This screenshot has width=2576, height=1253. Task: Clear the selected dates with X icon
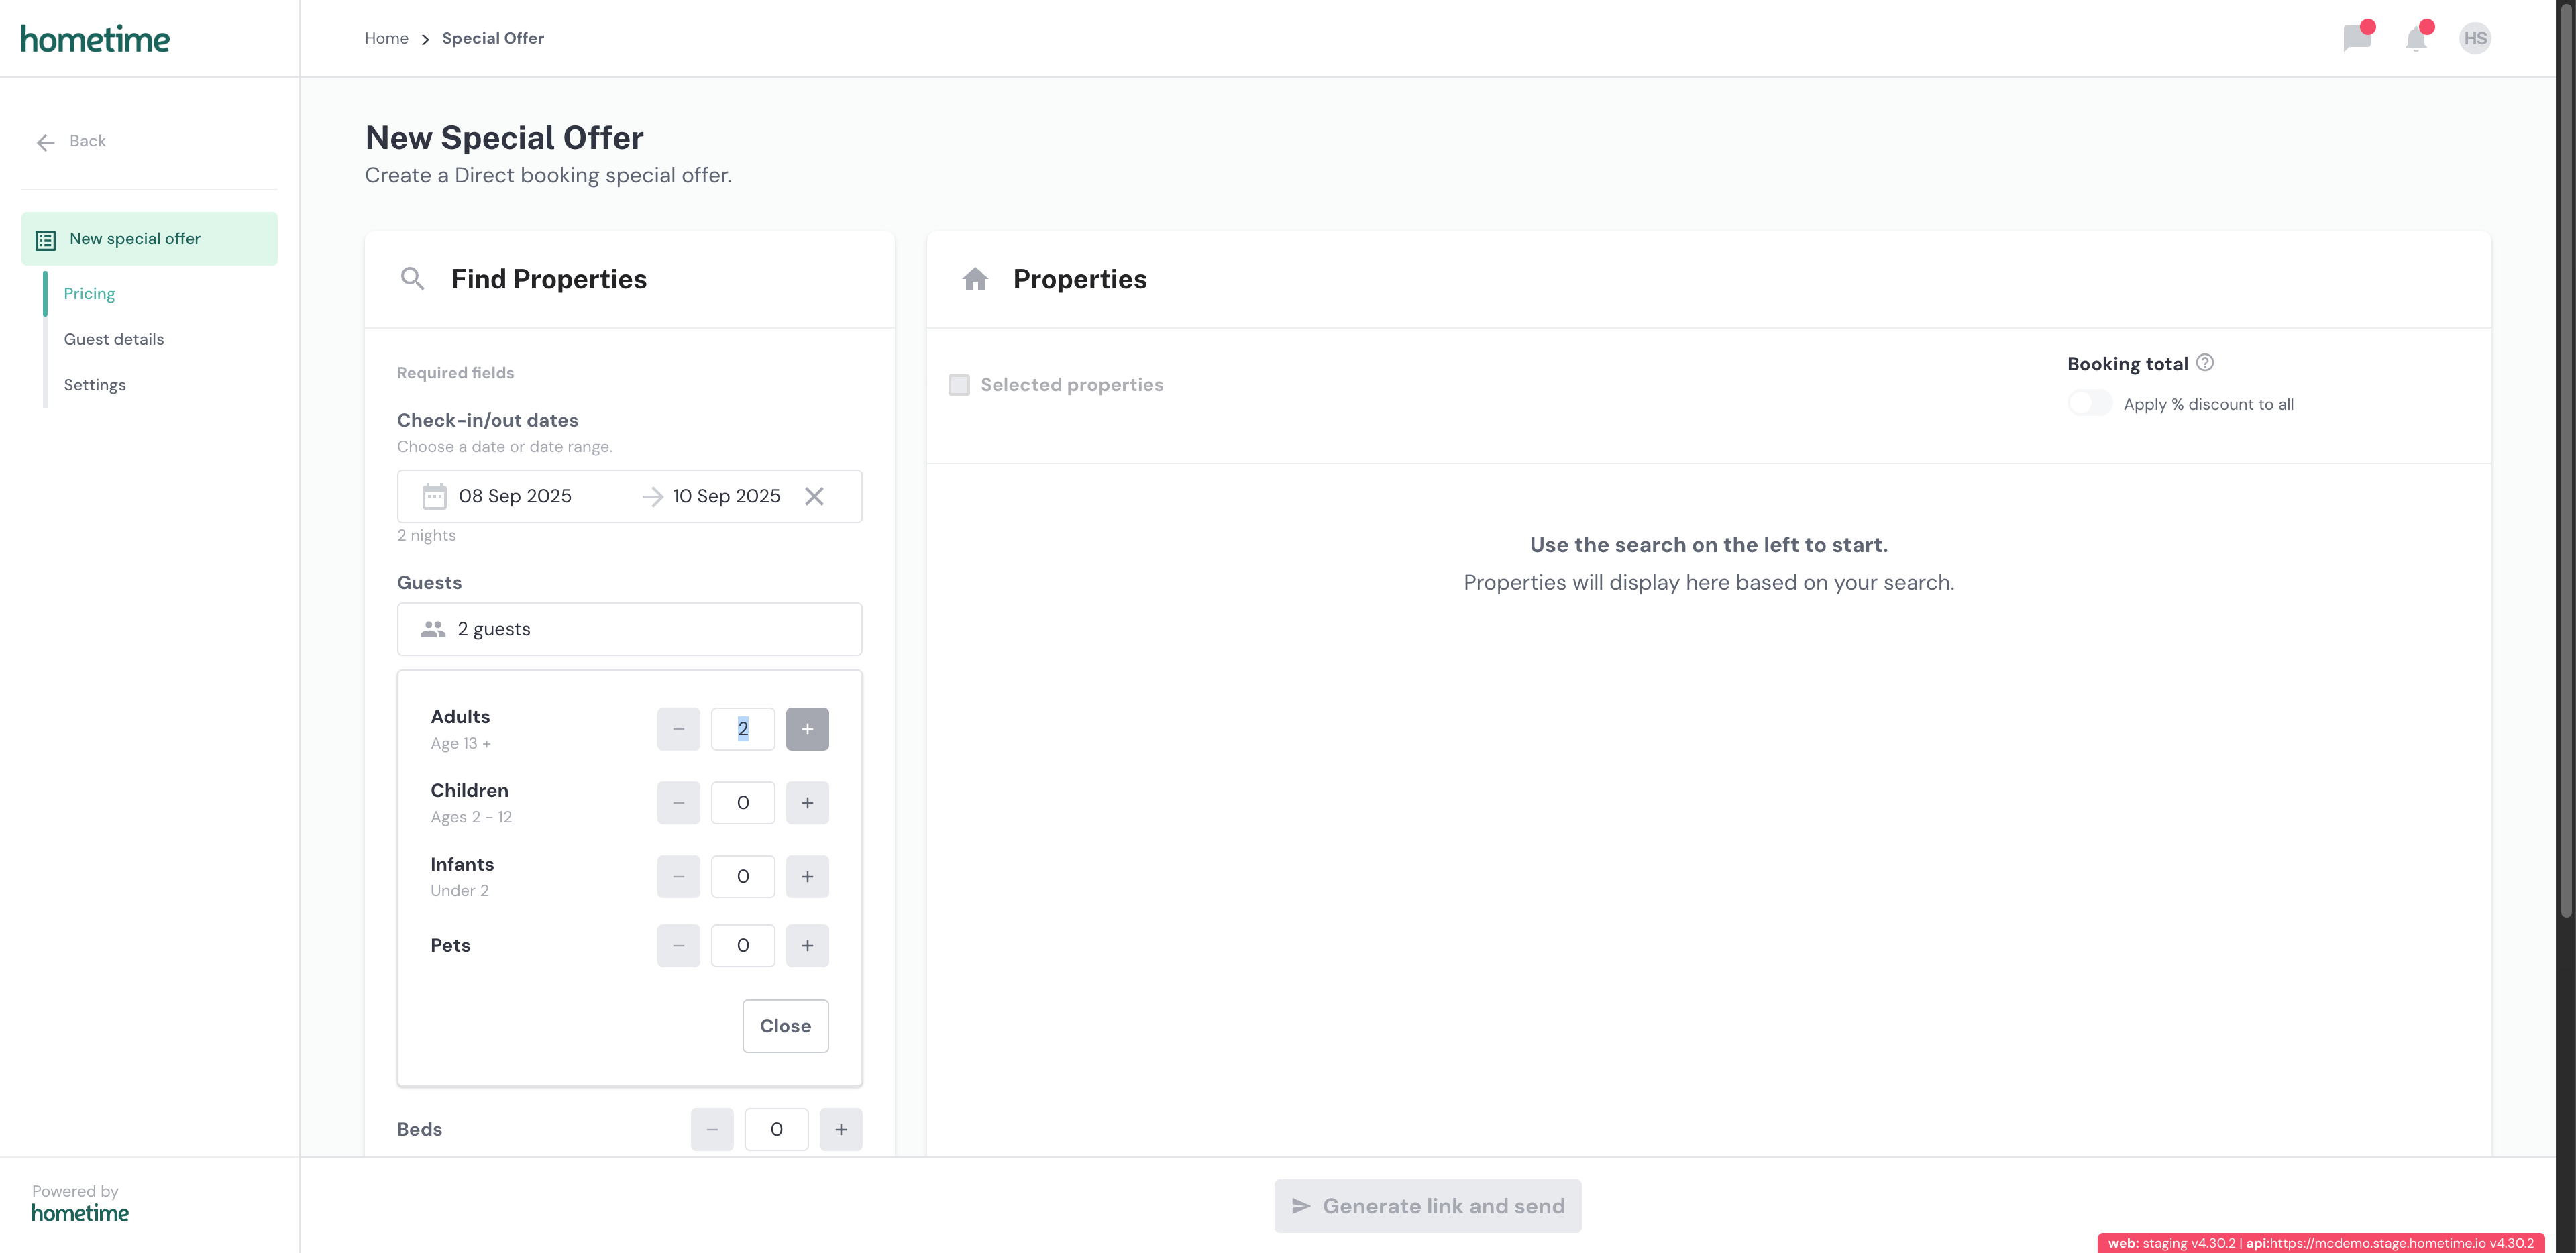click(x=814, y=496)
